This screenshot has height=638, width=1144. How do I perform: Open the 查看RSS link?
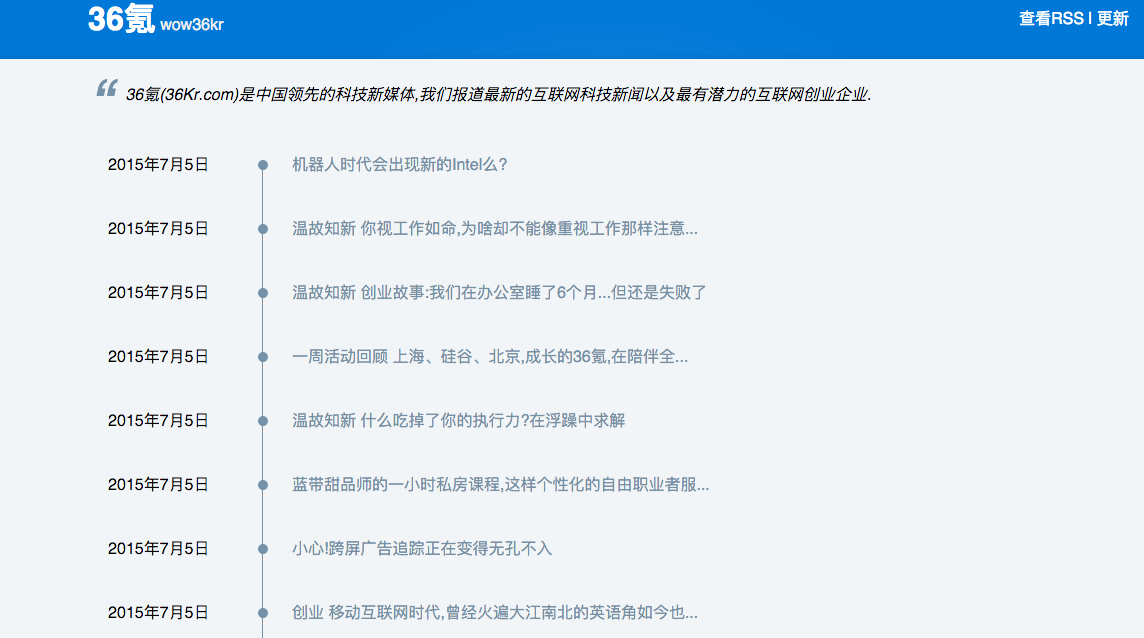[1051, 19]
